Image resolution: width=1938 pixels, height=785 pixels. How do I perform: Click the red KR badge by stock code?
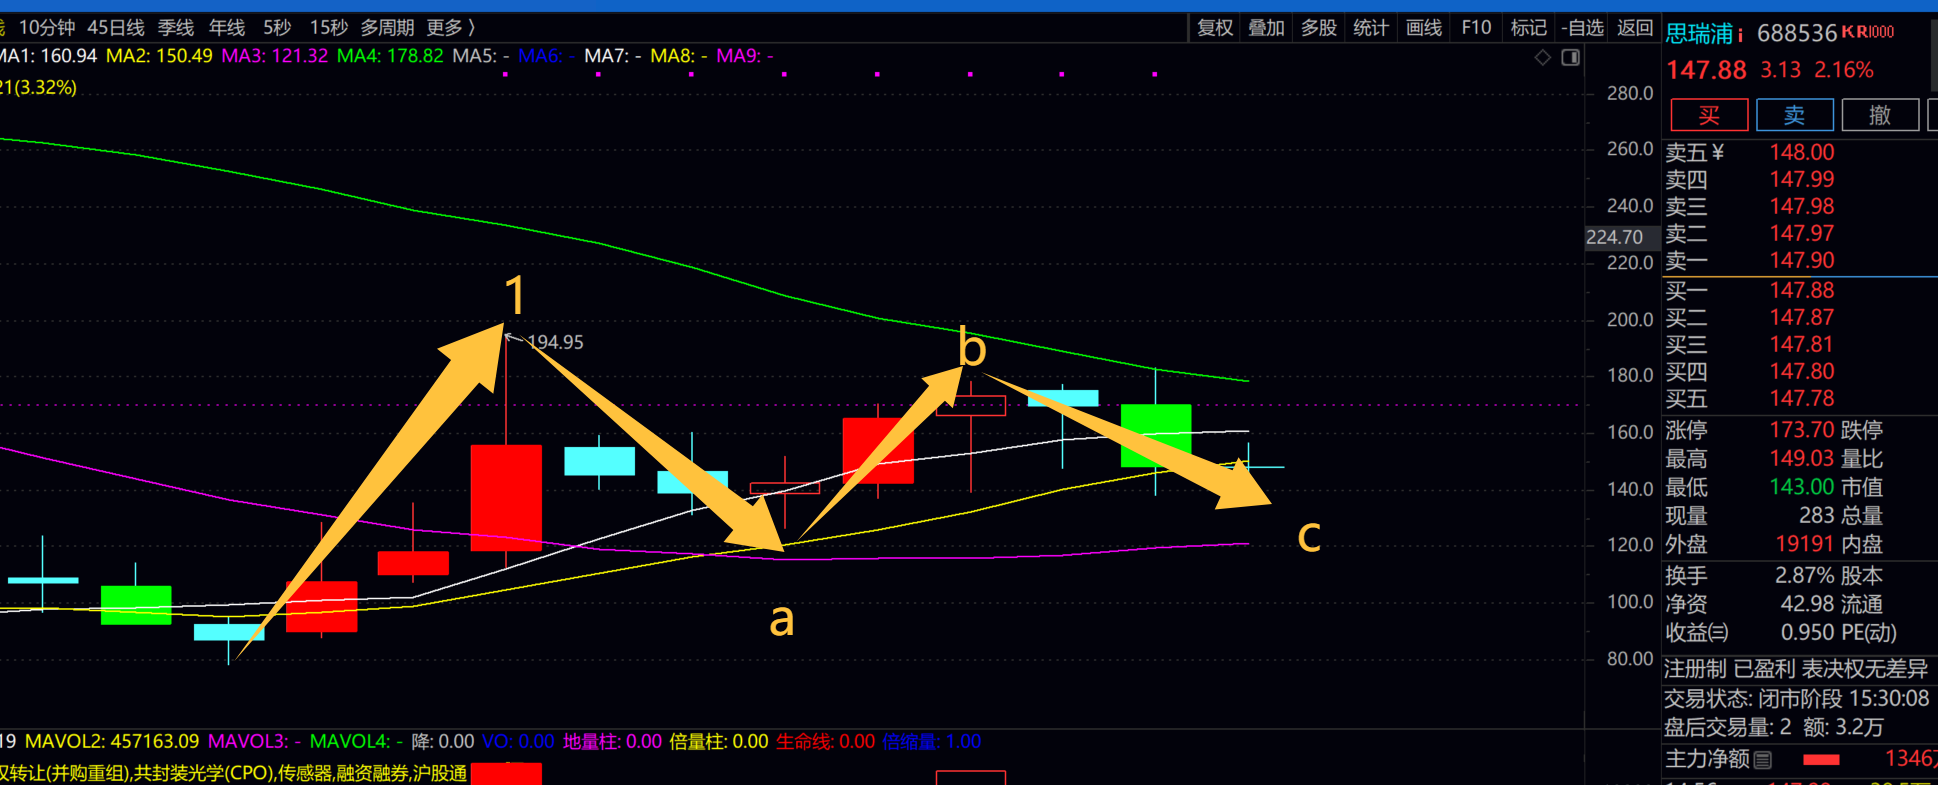[1867, 32]
